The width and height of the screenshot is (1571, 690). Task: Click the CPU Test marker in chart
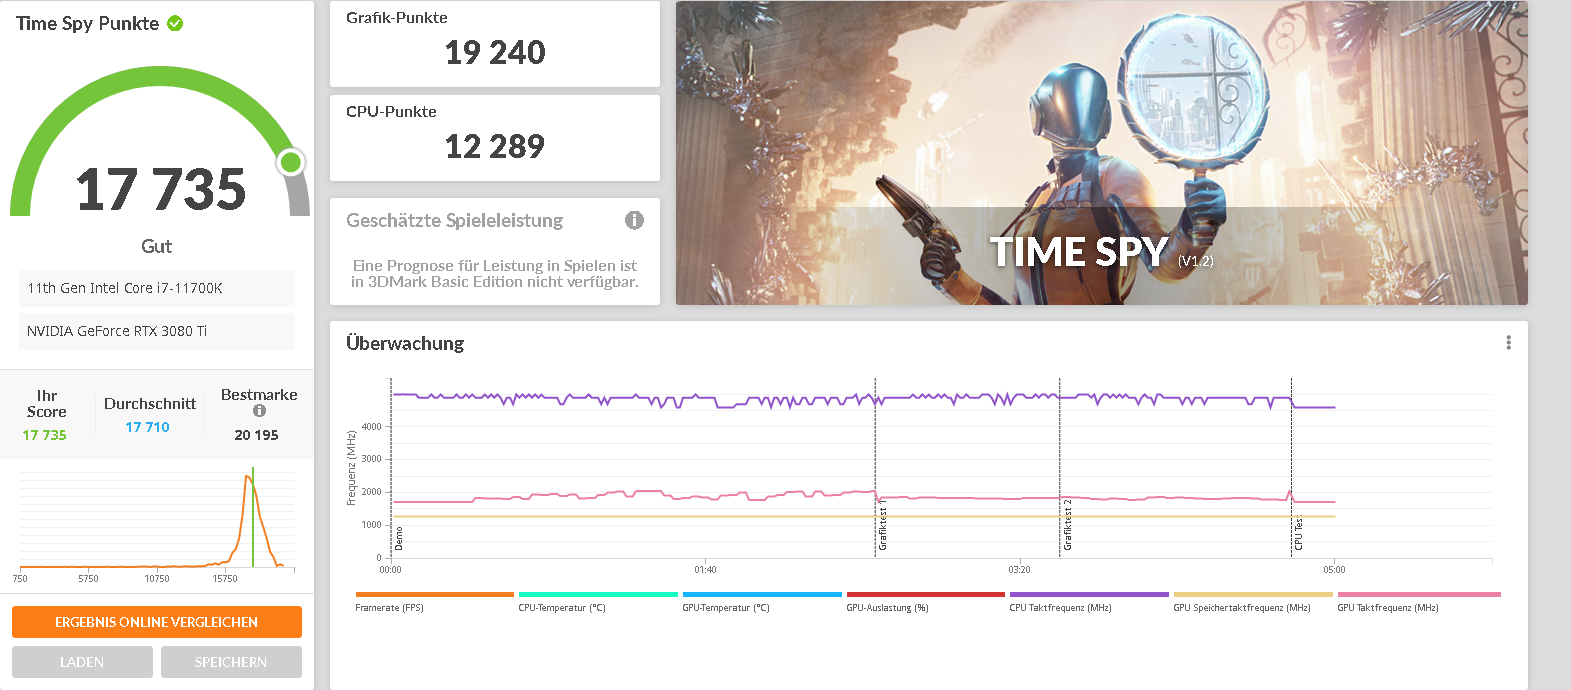pos(1298,533)
